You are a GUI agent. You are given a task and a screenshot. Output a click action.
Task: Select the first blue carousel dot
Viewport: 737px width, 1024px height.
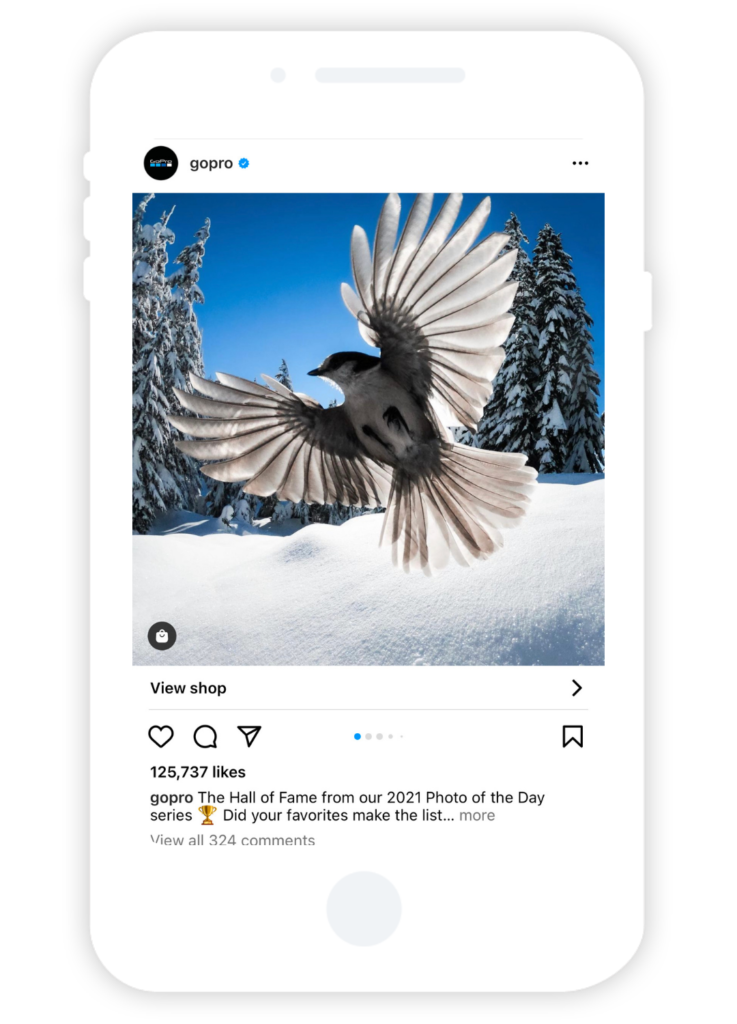tap(357, 737)
